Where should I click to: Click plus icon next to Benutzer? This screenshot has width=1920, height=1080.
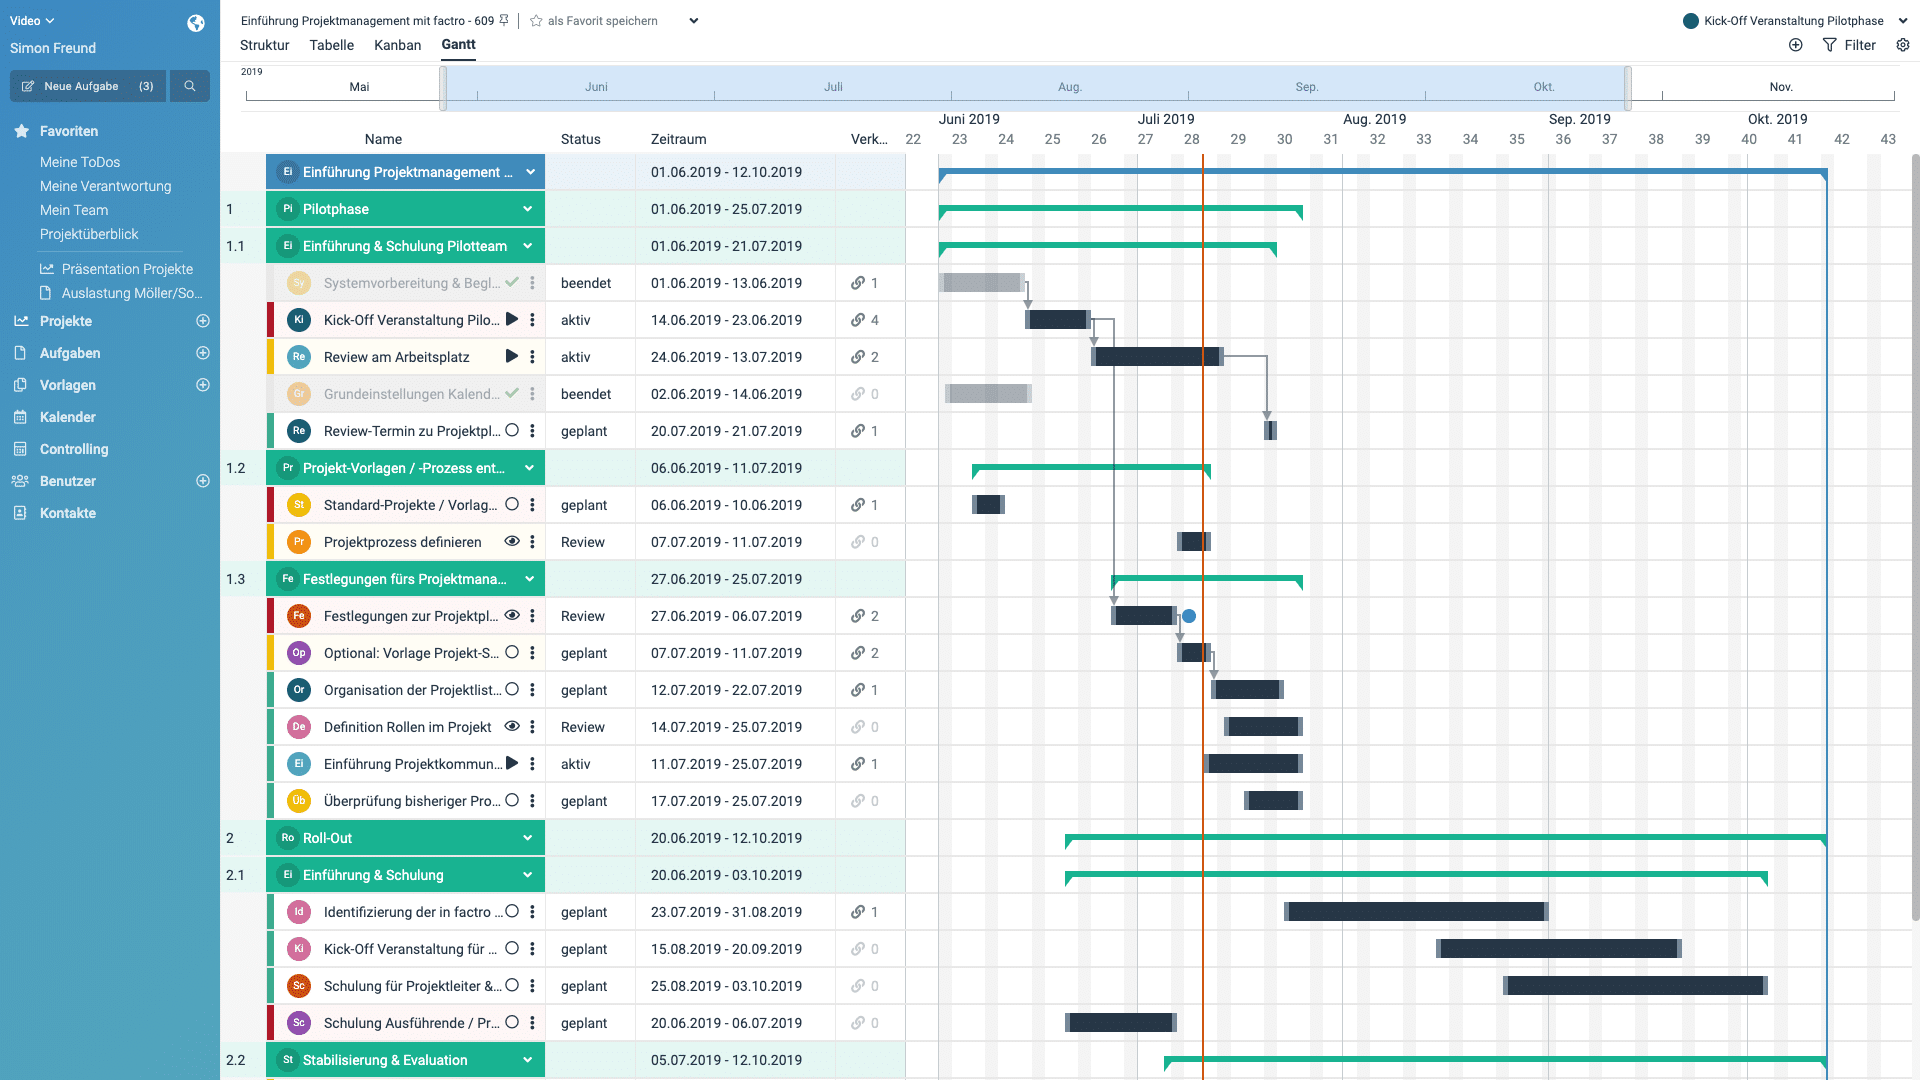[x=203, y=481]
